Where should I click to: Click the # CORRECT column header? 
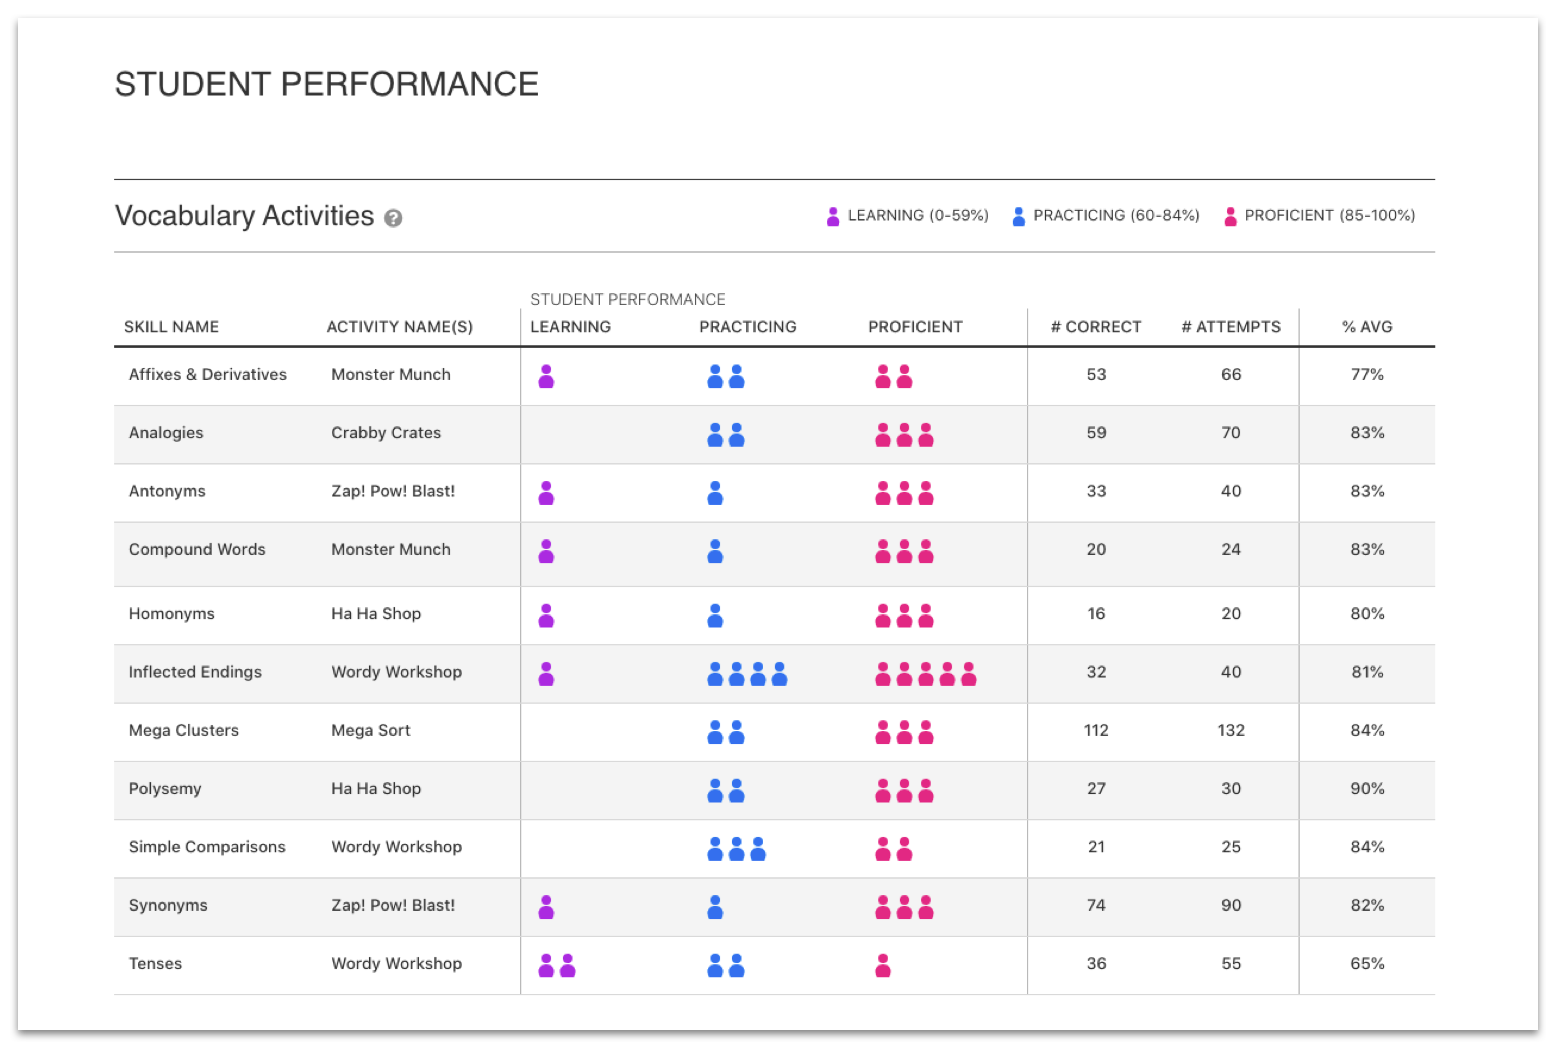tap(1096, 327)
